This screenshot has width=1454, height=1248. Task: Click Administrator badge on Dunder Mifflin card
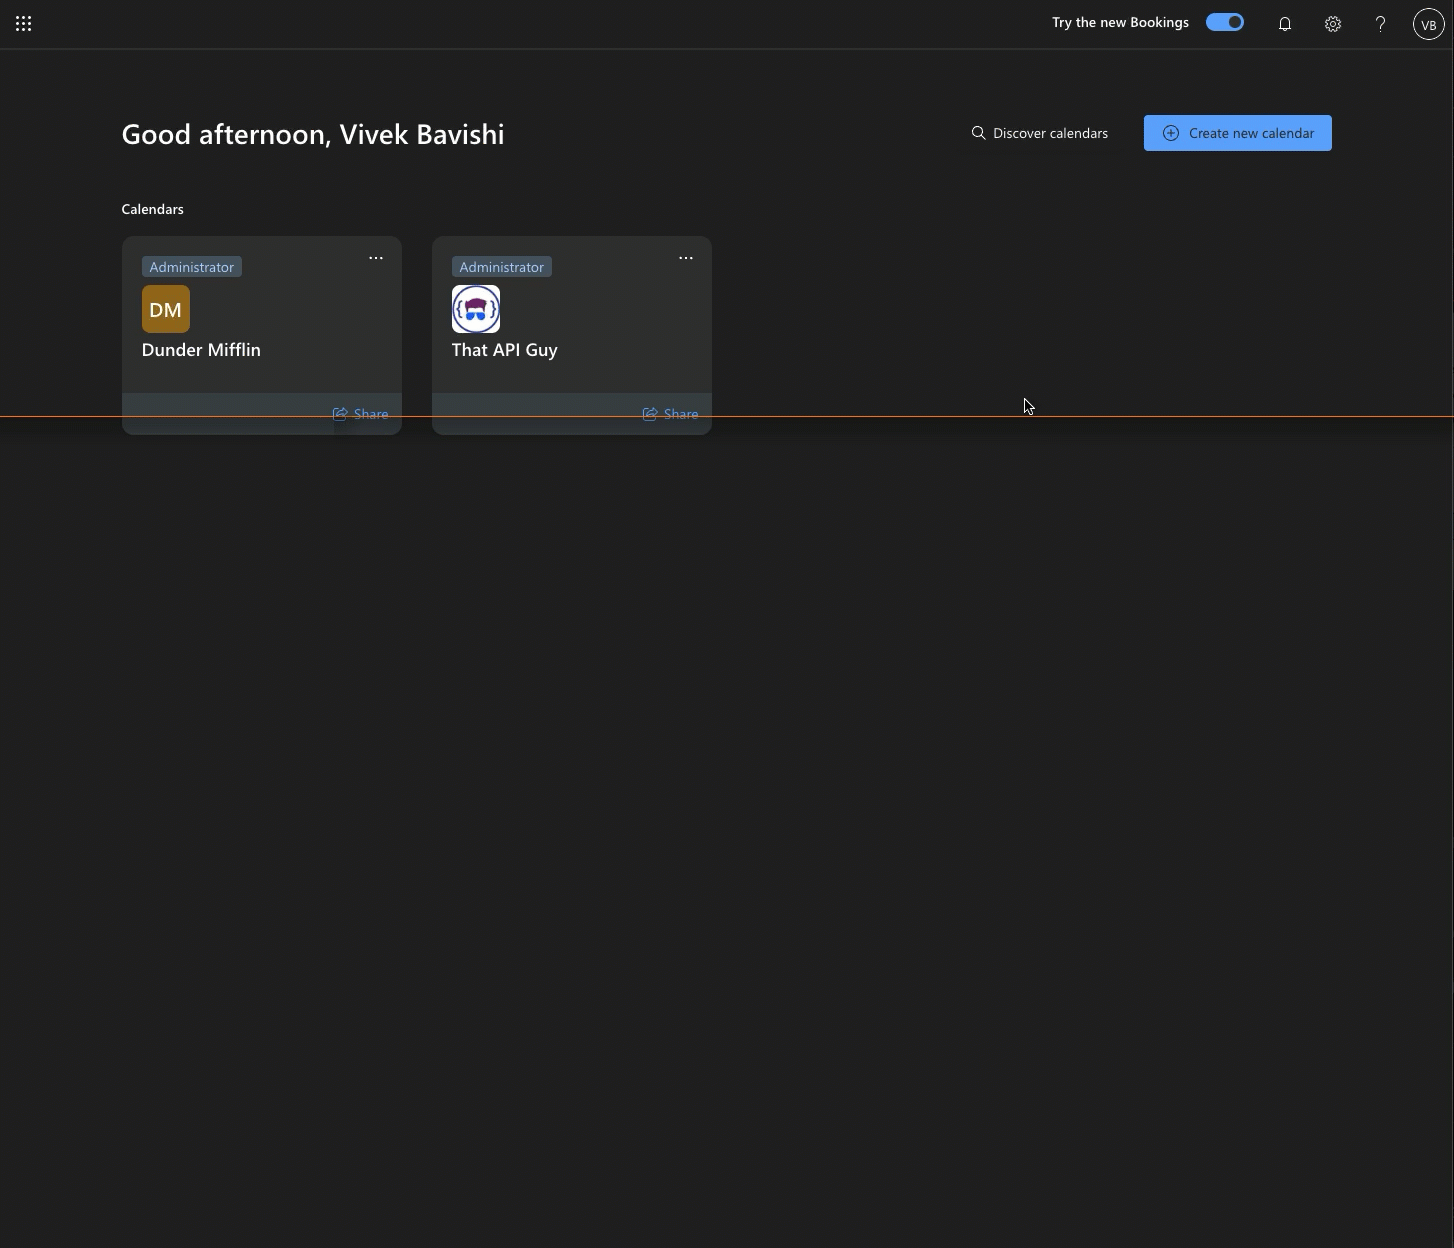(192, 267)
